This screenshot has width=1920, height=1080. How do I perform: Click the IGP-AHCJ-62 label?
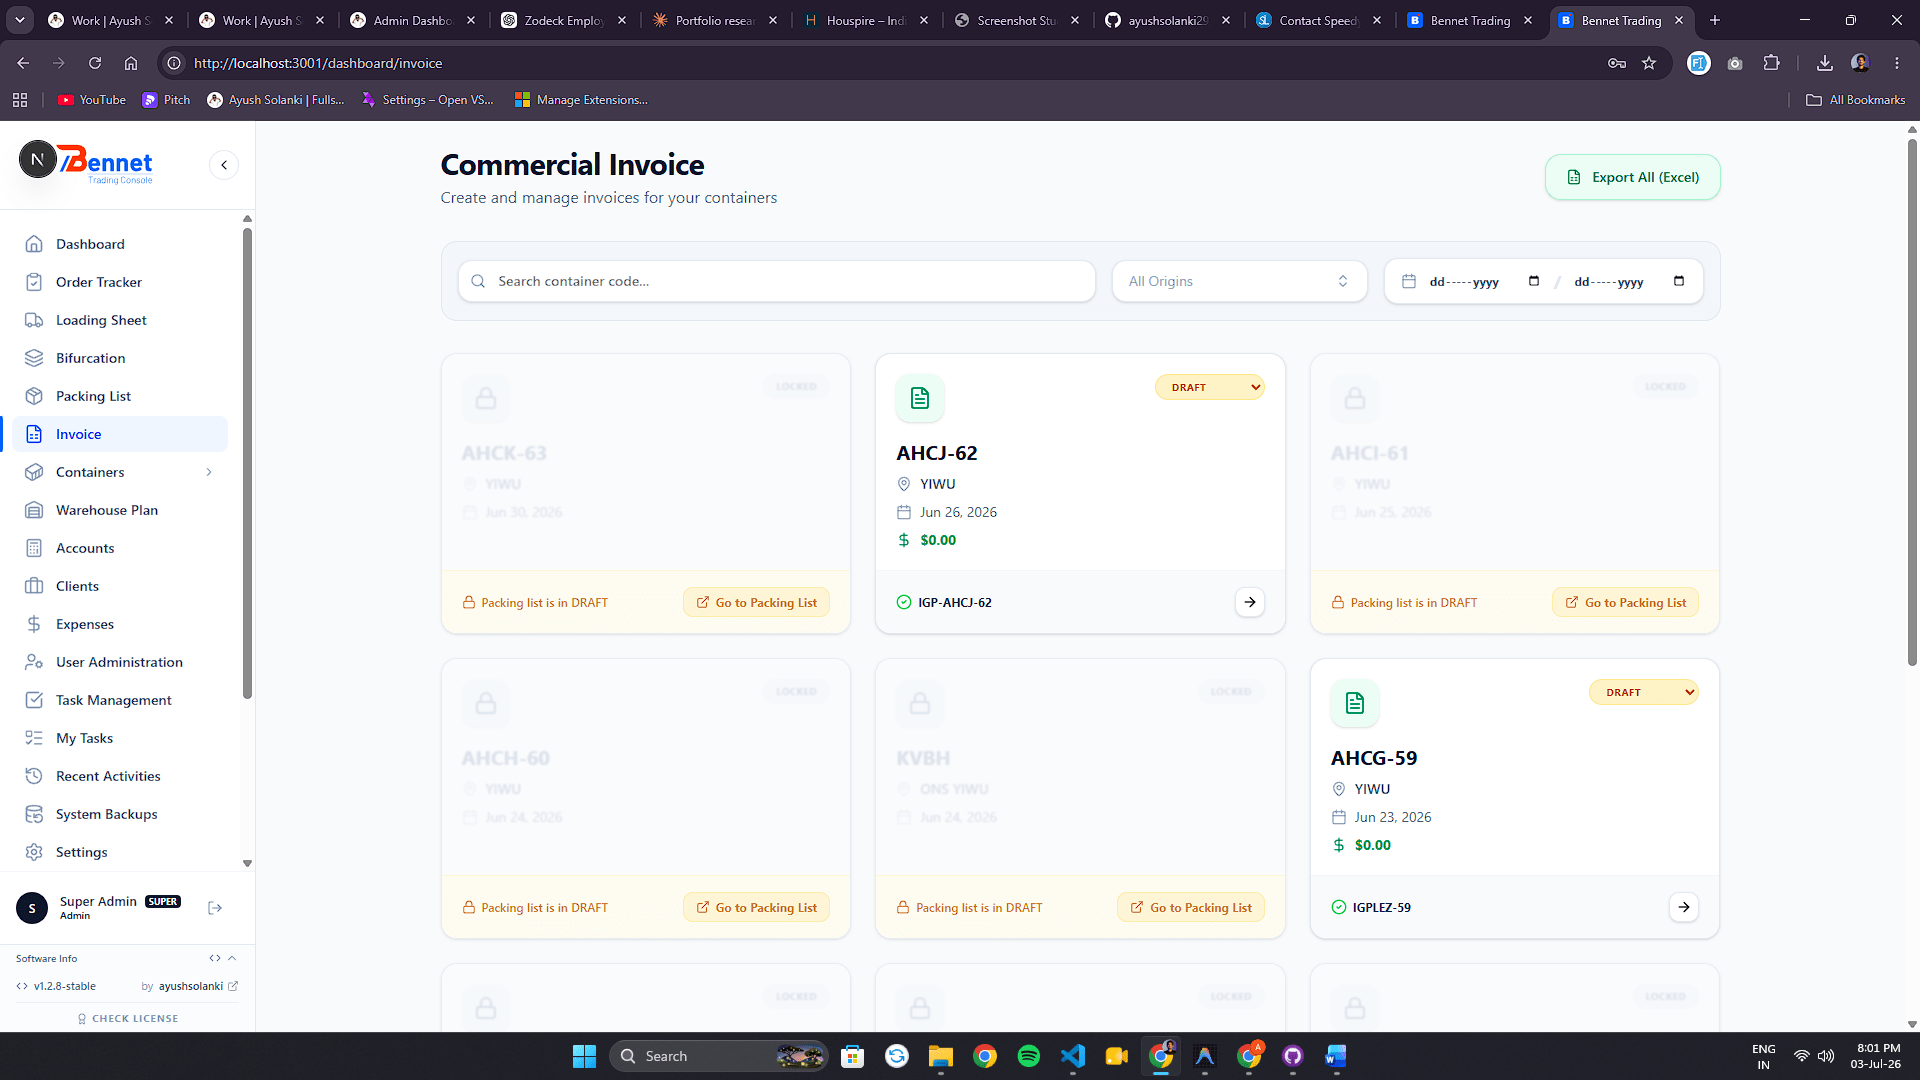(955, 602)
